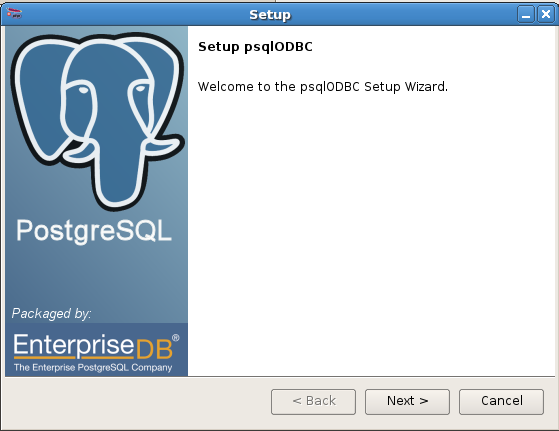Image resolution: width=559 pixels, height=431 pixels.
Task: Click the 'Packaged by:' label
Action: click(51, 314)
